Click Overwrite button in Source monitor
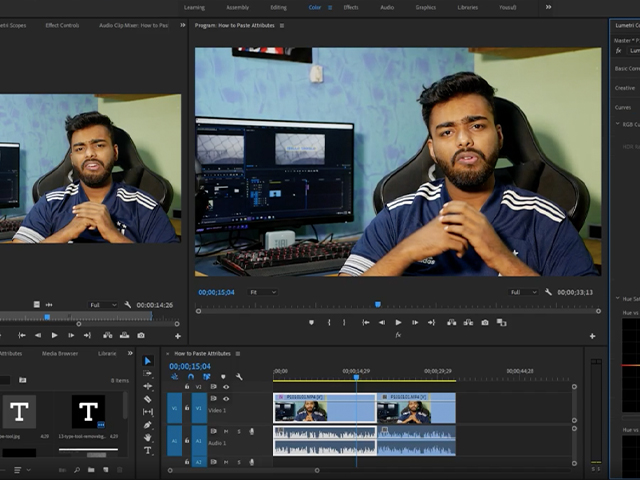The height and width of the screenshot is (480, 640). pos(124,335)
